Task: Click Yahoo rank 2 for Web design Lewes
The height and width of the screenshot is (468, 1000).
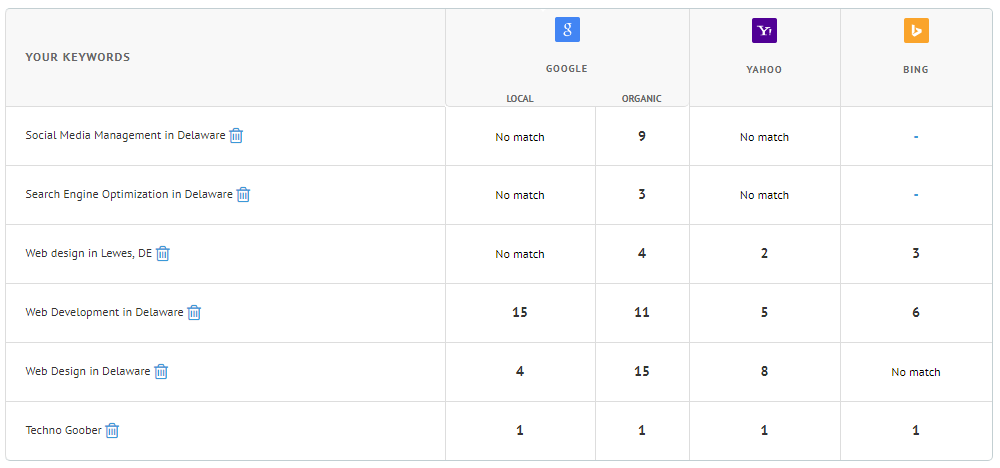Action: [764, 254]
